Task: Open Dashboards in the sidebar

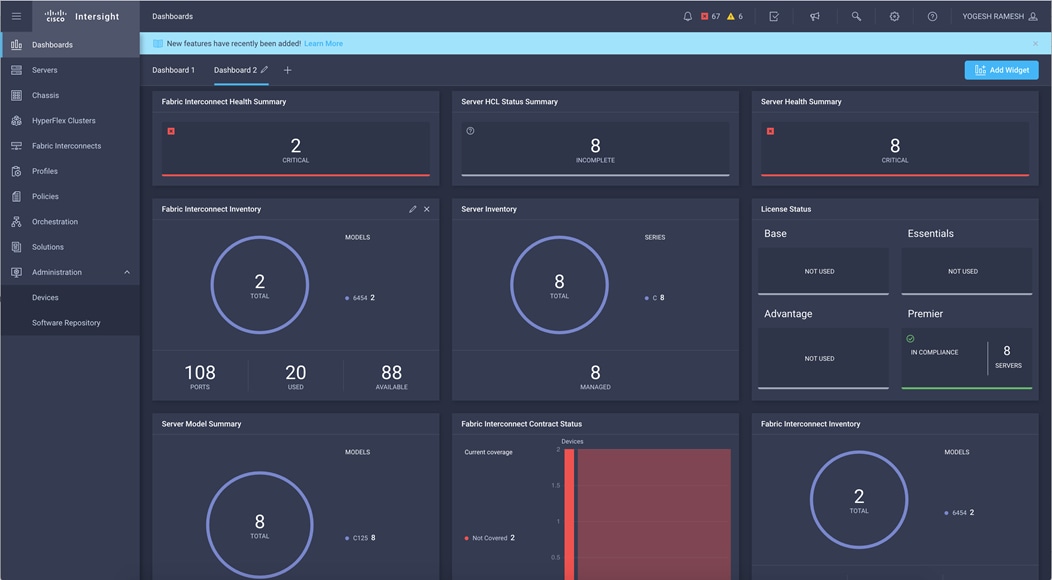Action: [70, 45]
